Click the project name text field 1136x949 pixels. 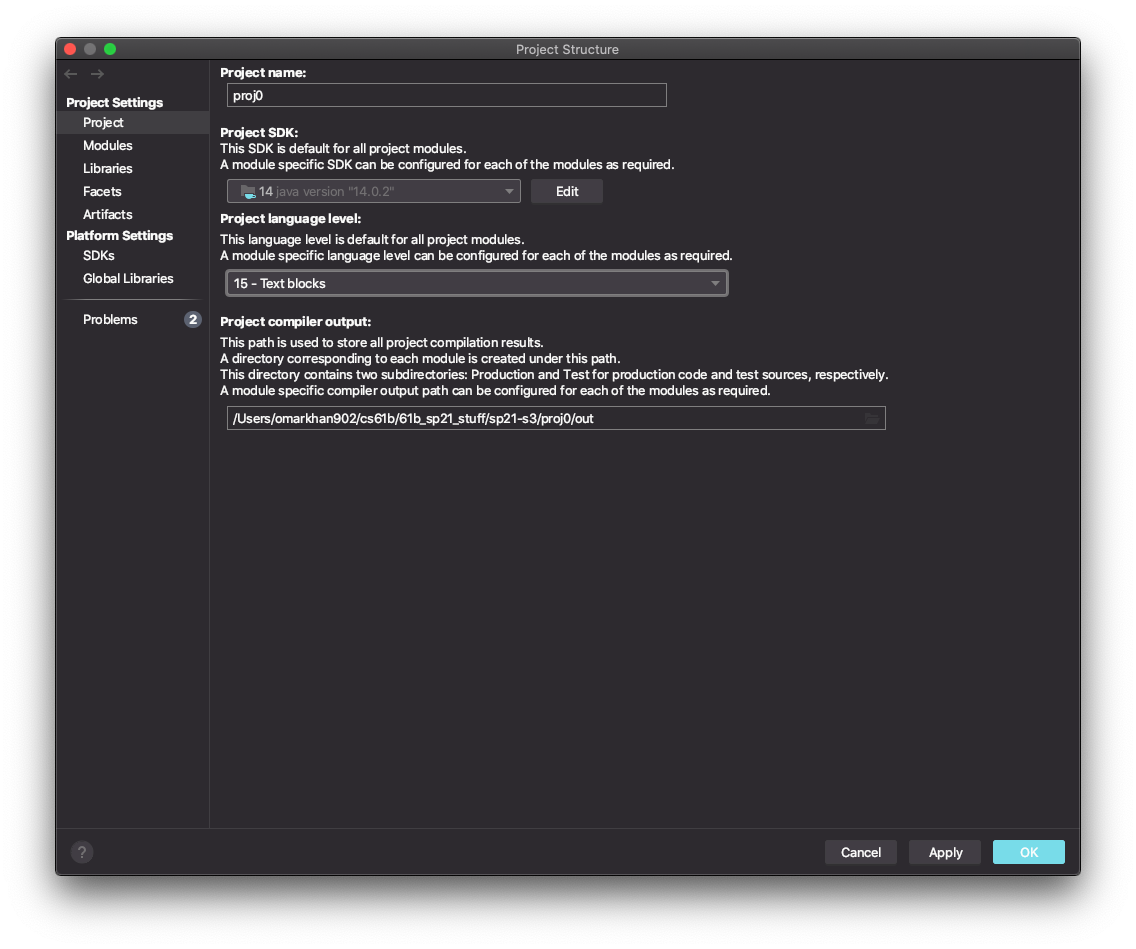pos(446,95)
